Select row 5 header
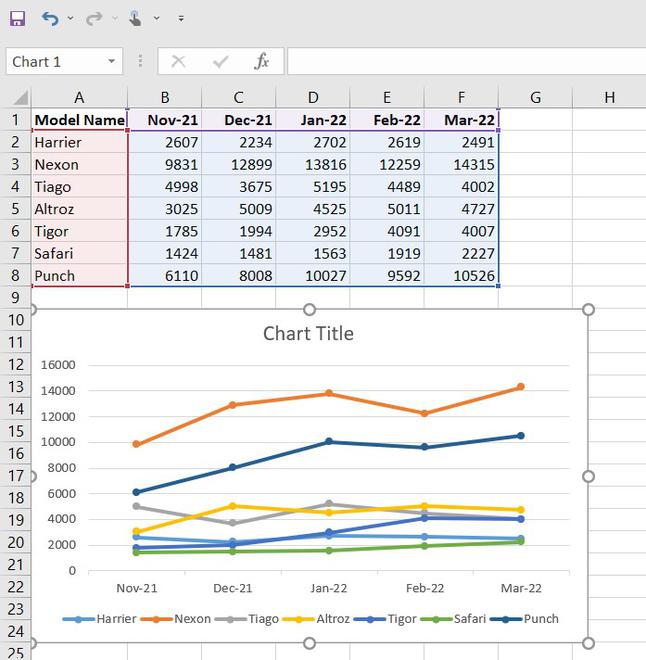 [16, 209]
